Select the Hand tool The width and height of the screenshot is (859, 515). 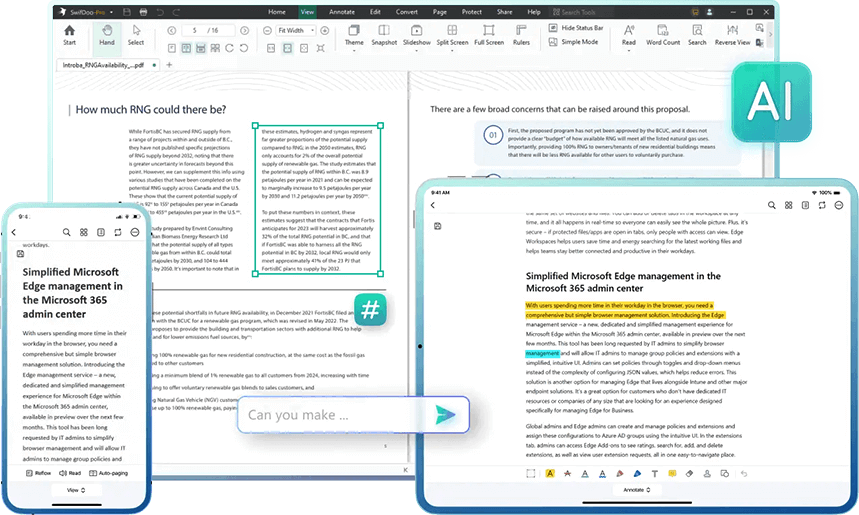click(107, 35)
